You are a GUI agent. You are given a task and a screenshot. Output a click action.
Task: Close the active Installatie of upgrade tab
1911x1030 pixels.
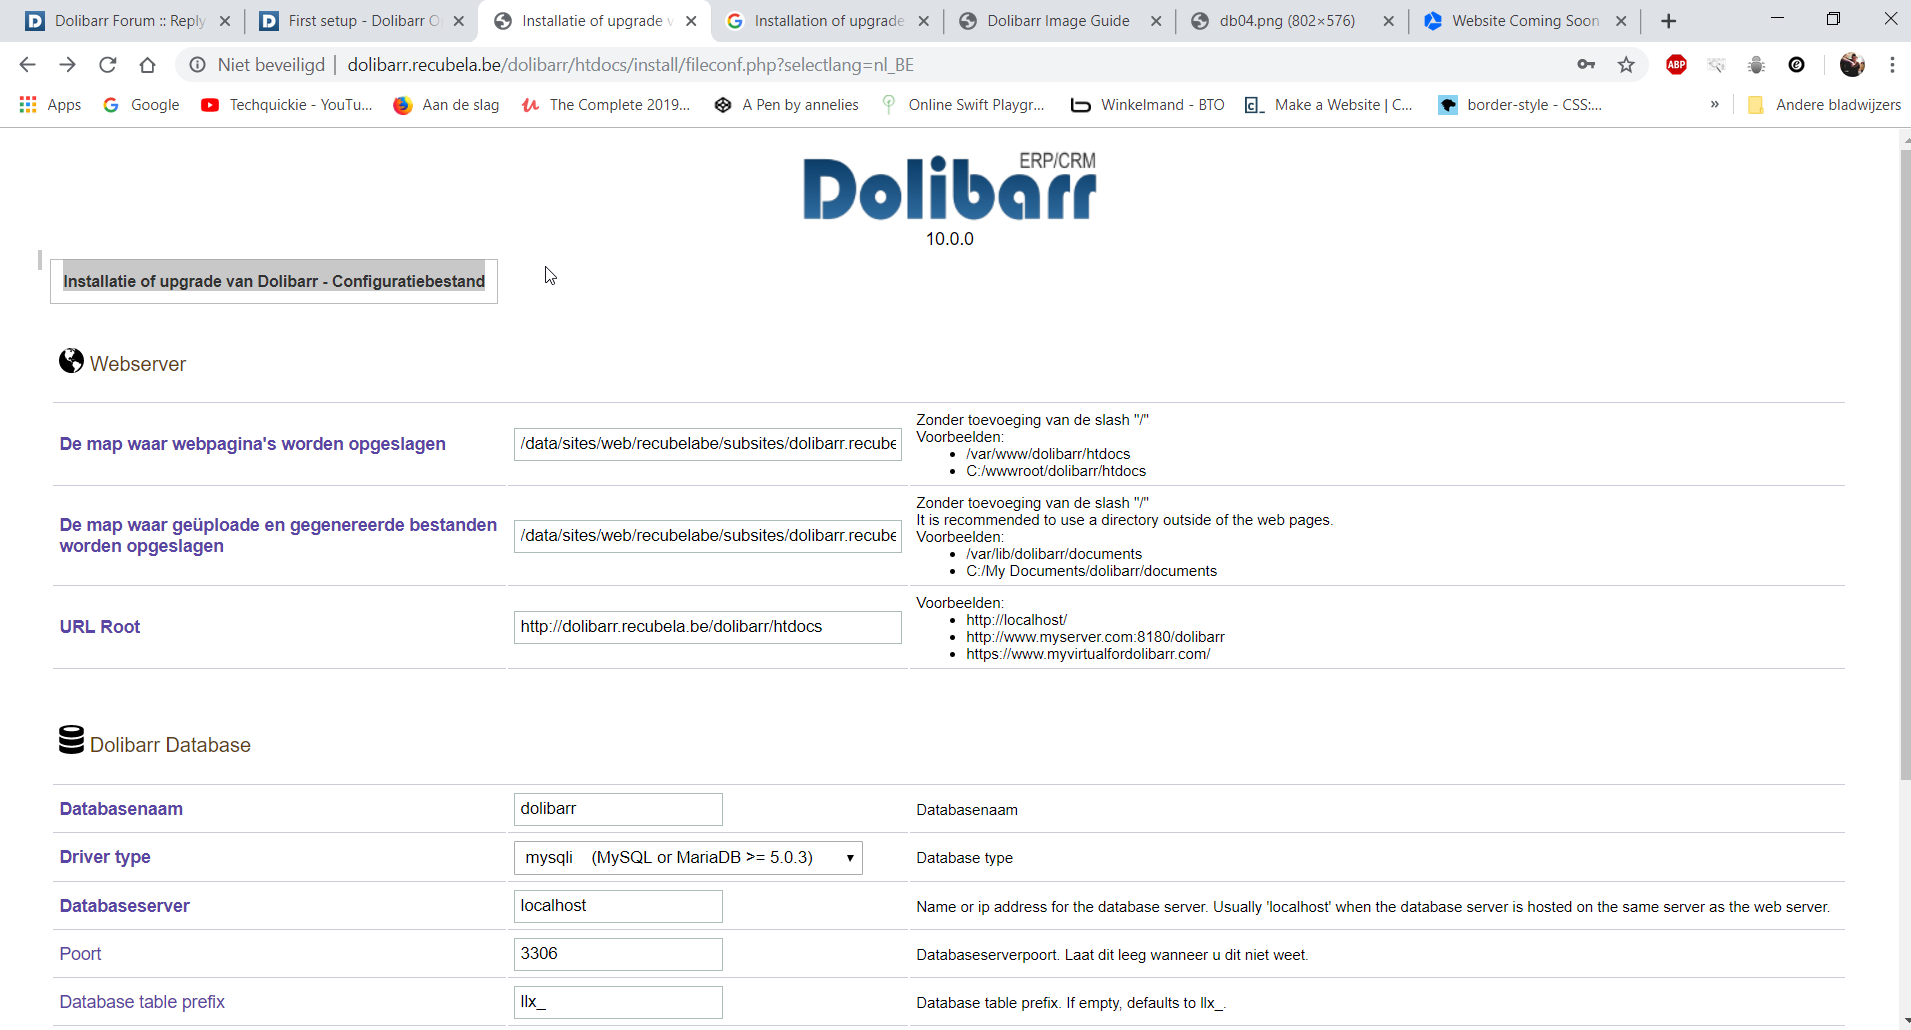point(691,21)
